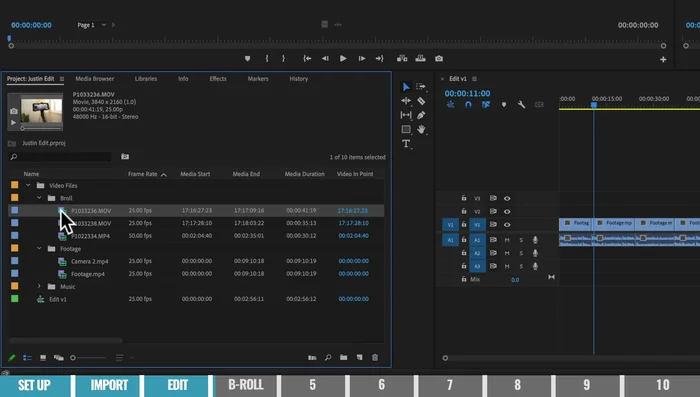Step forward one frame

(x=362, y=59)
